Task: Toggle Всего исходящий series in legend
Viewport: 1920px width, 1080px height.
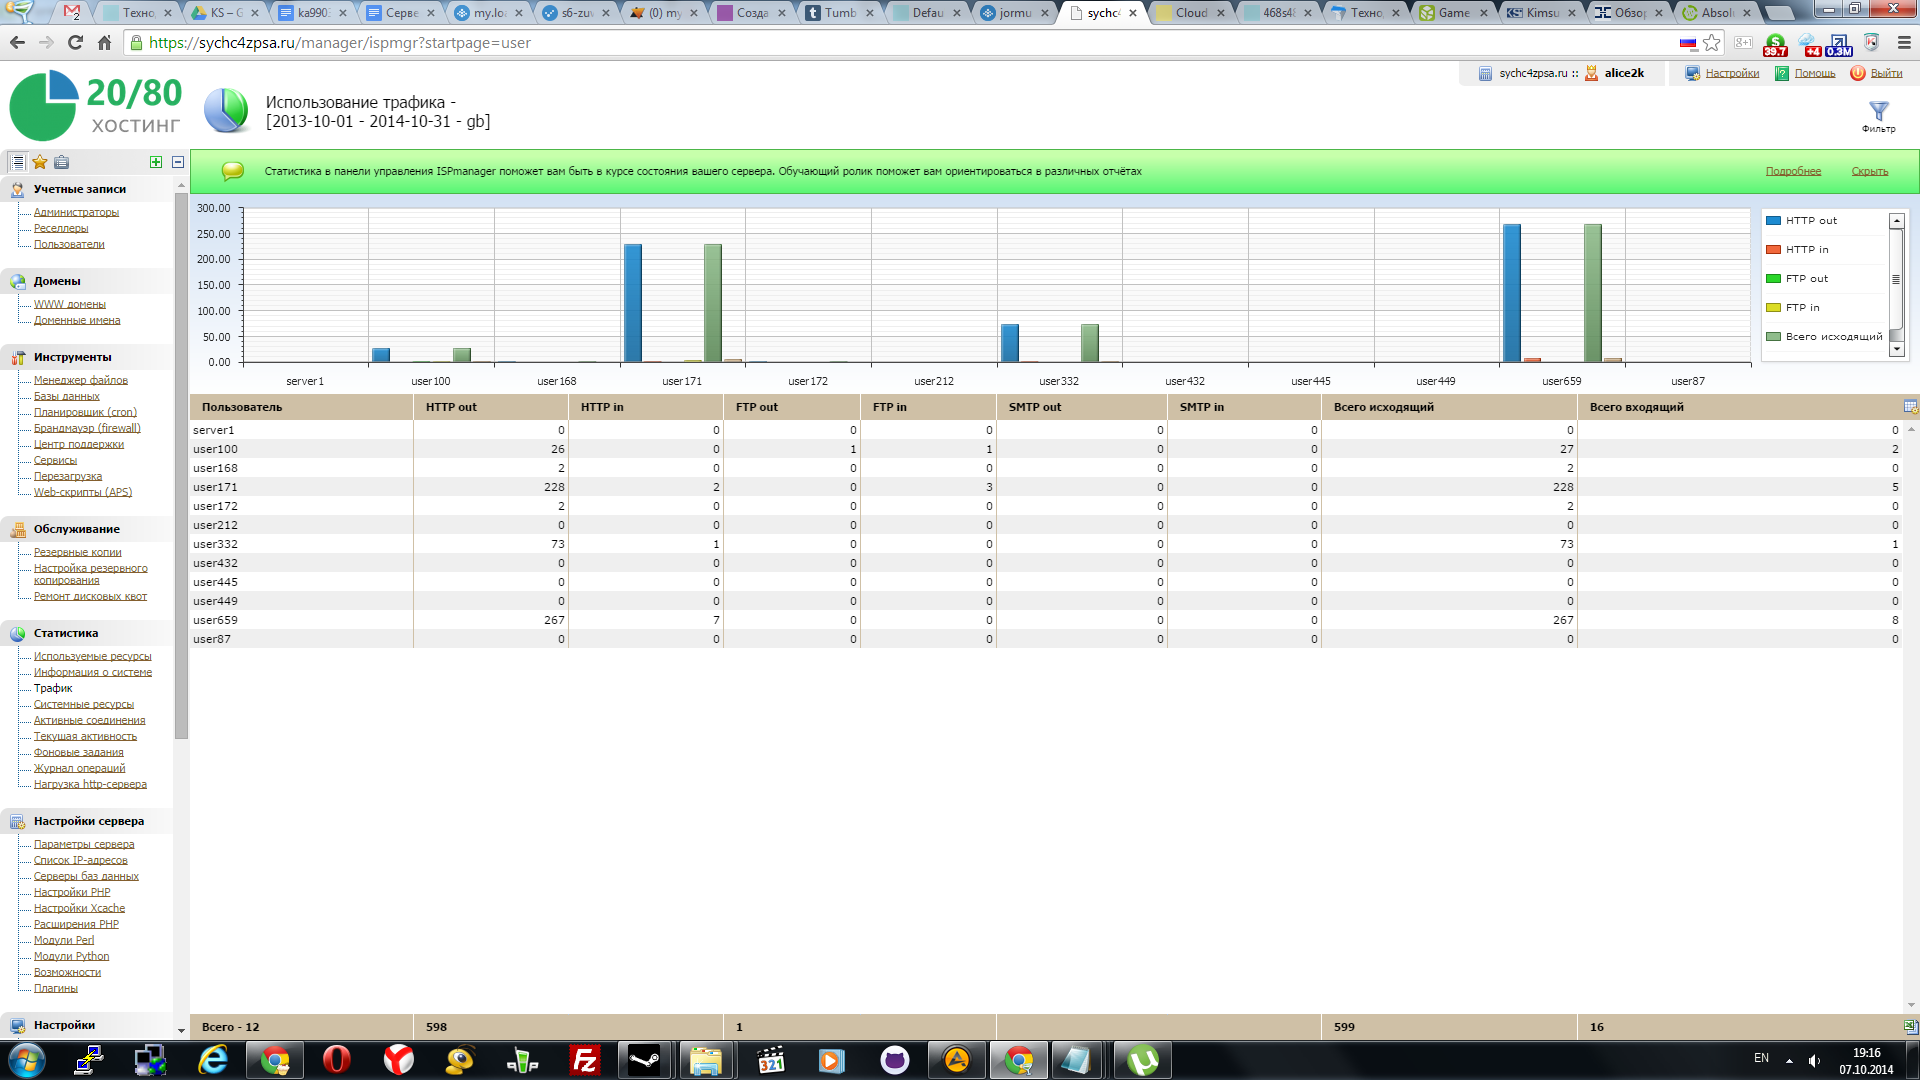Action: click(x=1833, y=337)
